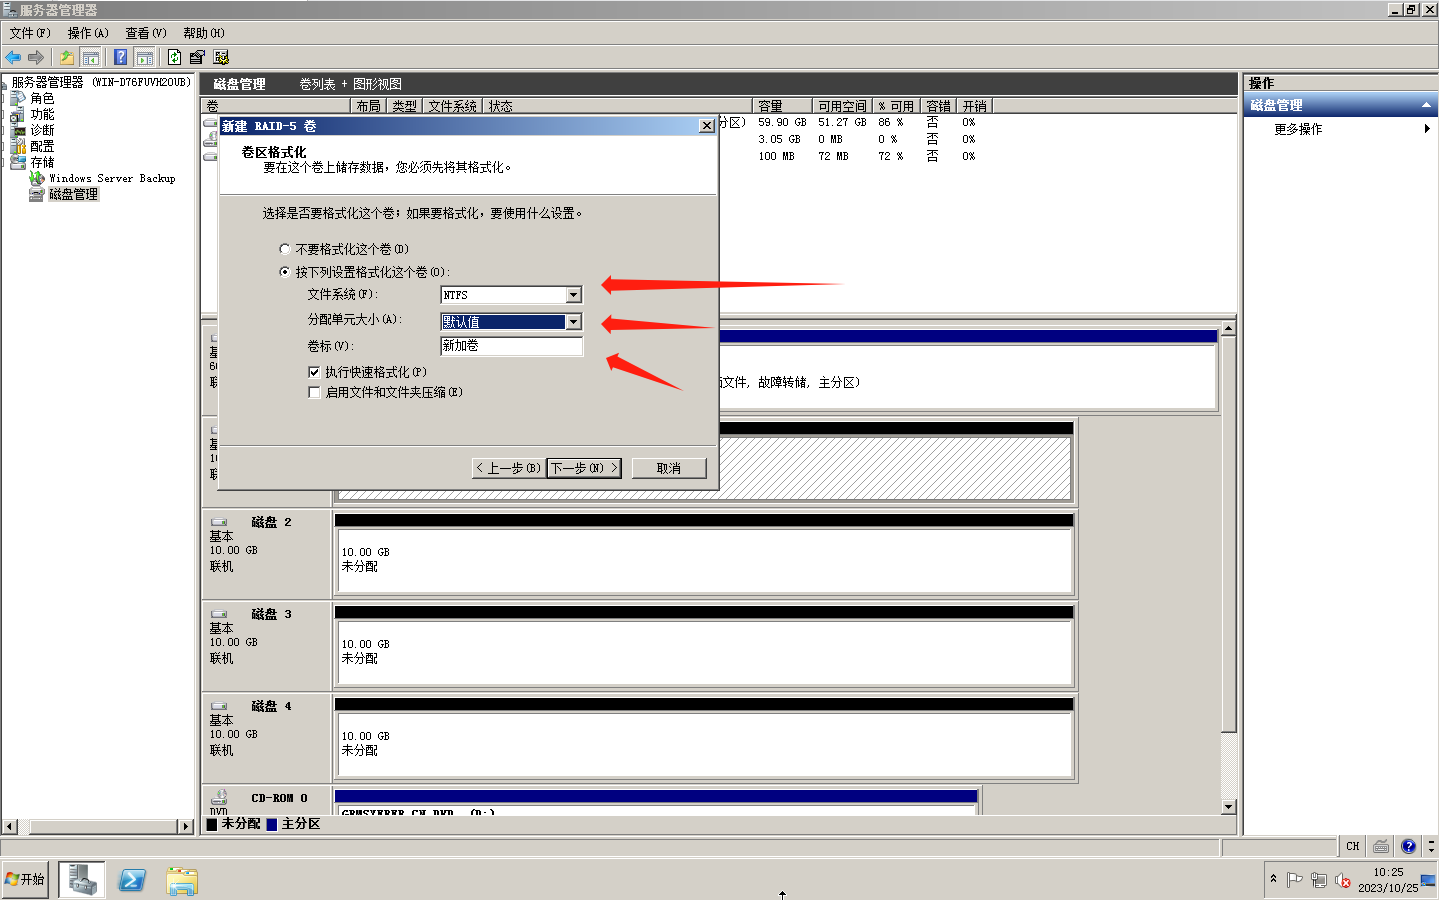The width and height of the screenshot is (1439, 900).
Task: Open the 帮助 menu
Action: click(204, 33)
